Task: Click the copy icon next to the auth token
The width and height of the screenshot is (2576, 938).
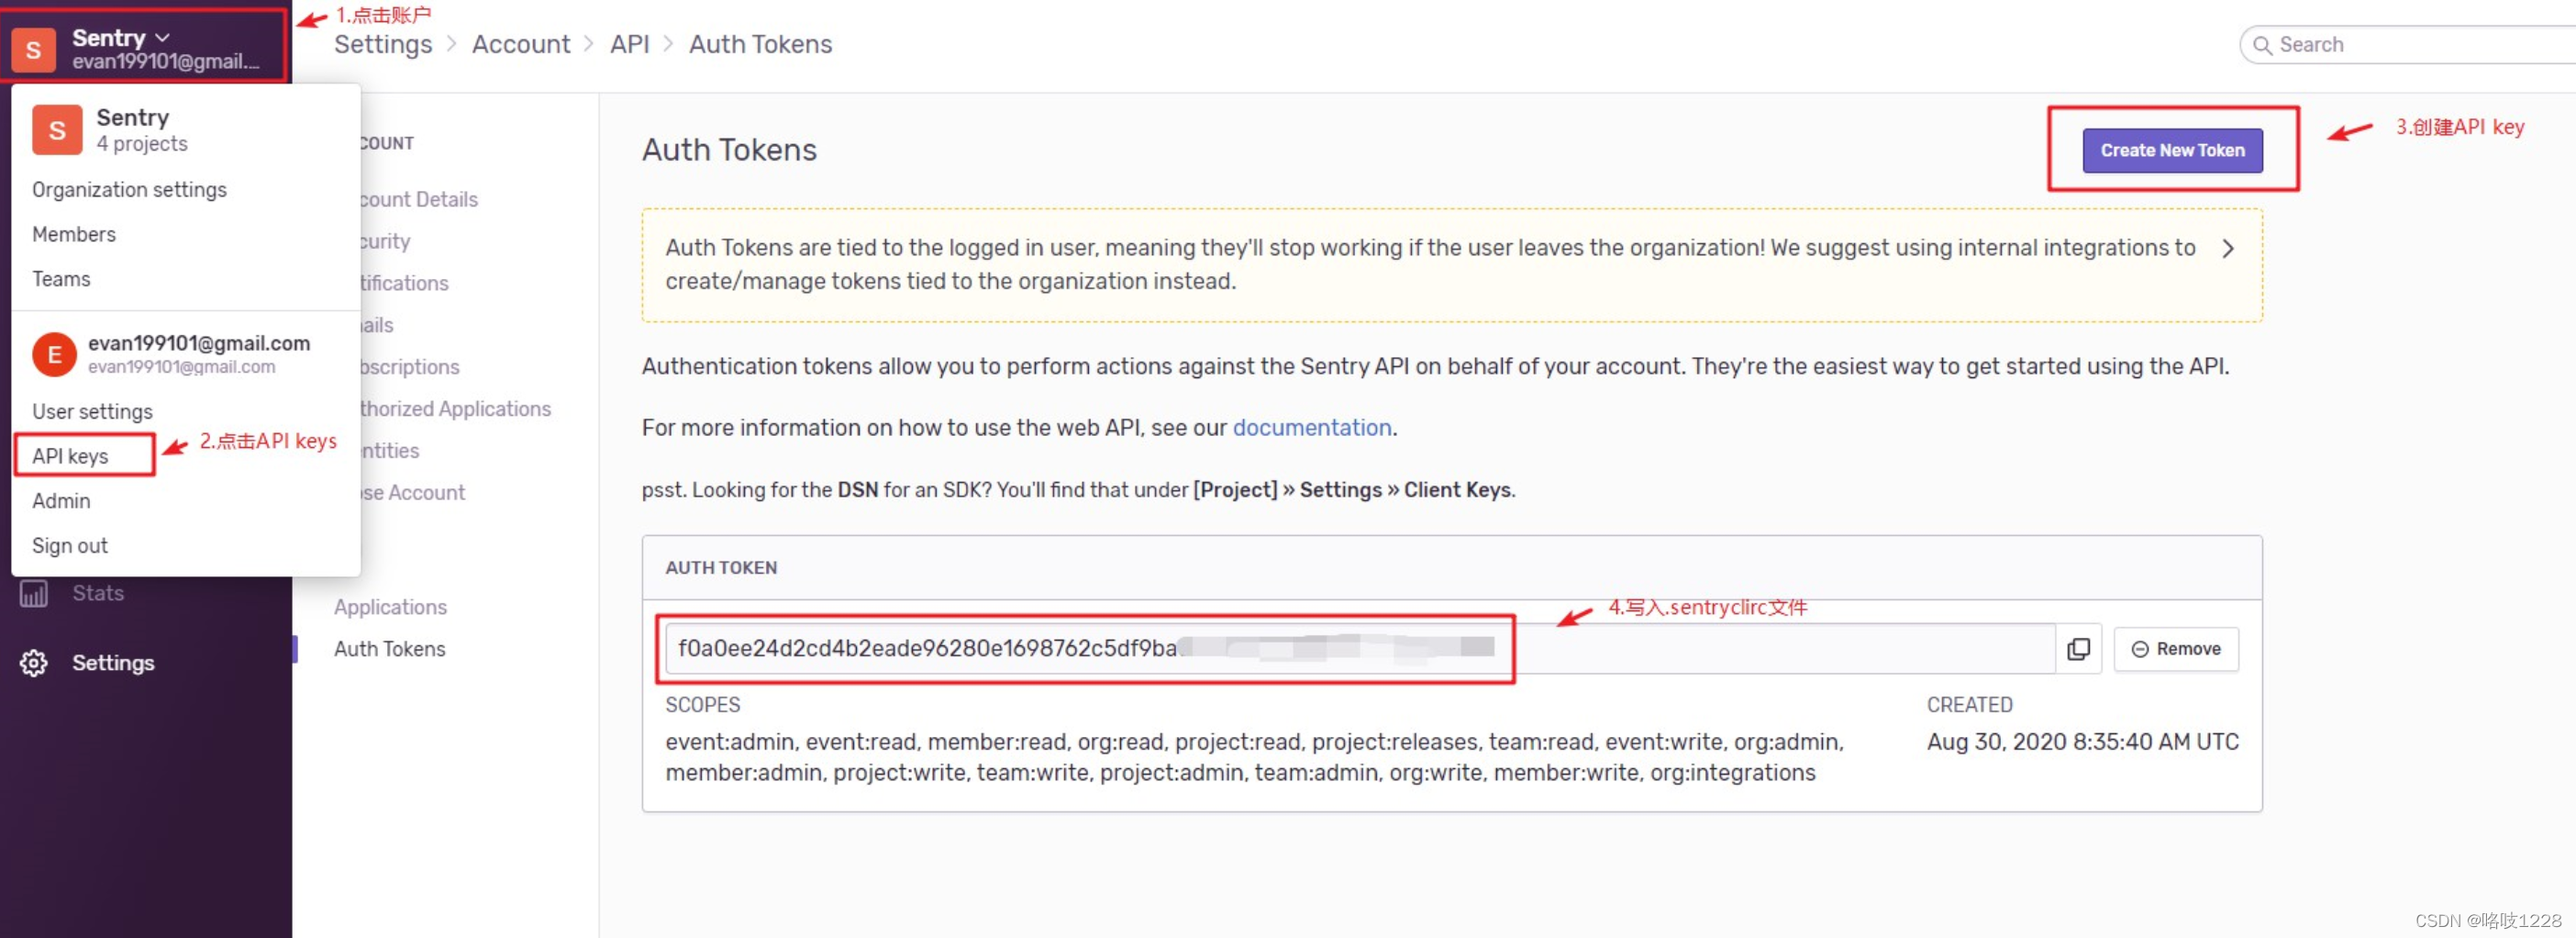Action: 2079,648
